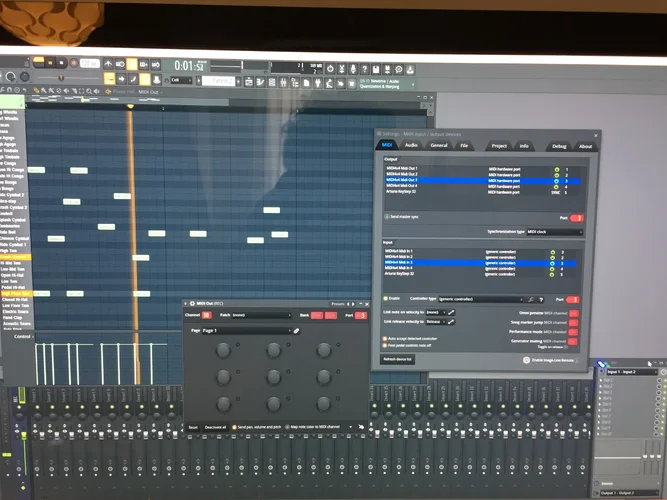
Task: Open the Synchronization type MIDI clock dropdown
Action: tap(555, 232)
